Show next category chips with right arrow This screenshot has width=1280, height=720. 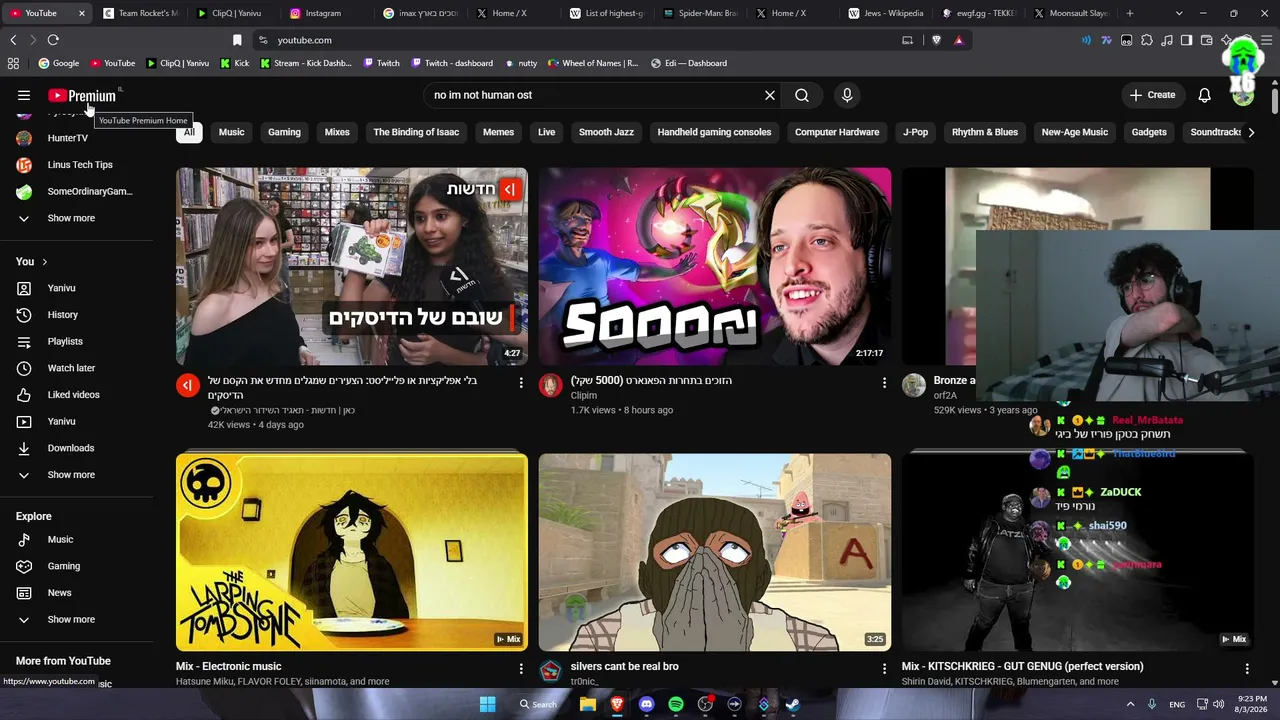pos(1251,132)
